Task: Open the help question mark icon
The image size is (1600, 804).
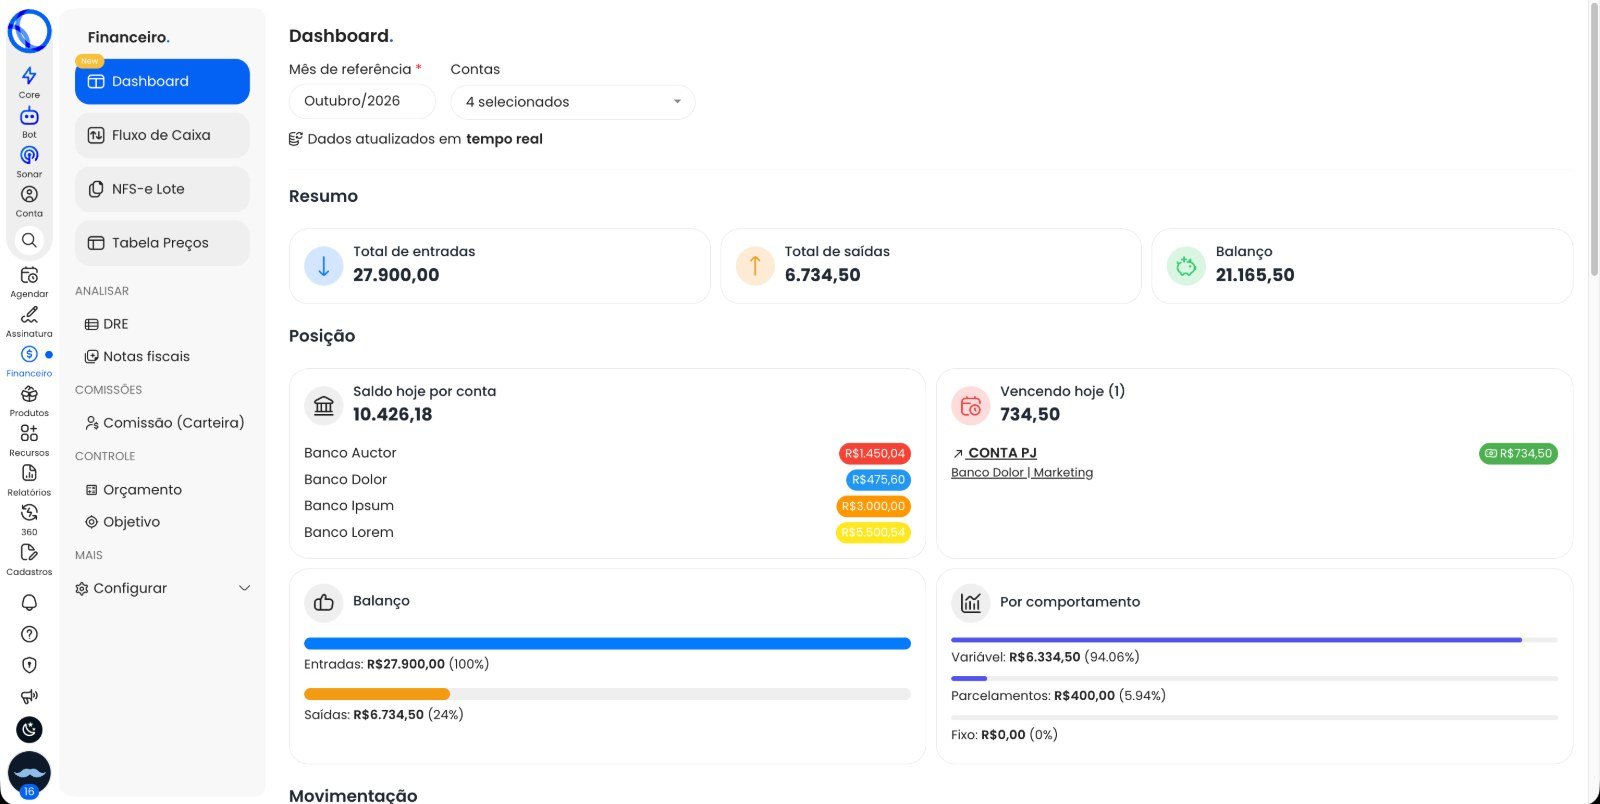Action: [x=29, y=634]
